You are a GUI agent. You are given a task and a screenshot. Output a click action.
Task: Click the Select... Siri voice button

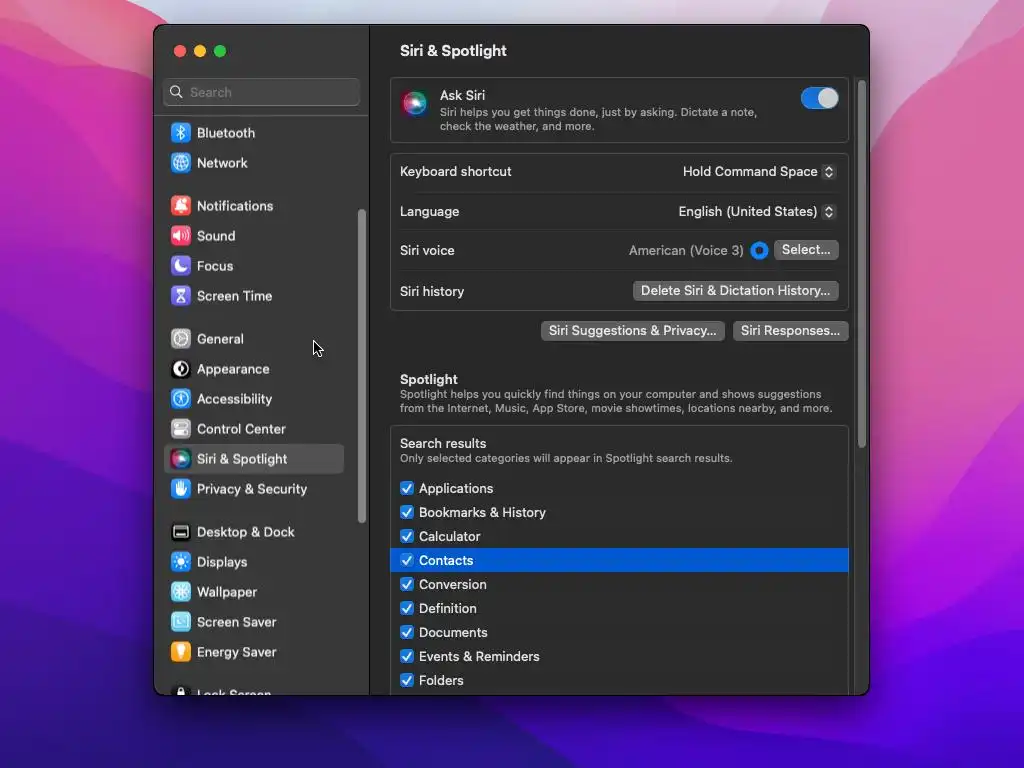pos(806,250)
